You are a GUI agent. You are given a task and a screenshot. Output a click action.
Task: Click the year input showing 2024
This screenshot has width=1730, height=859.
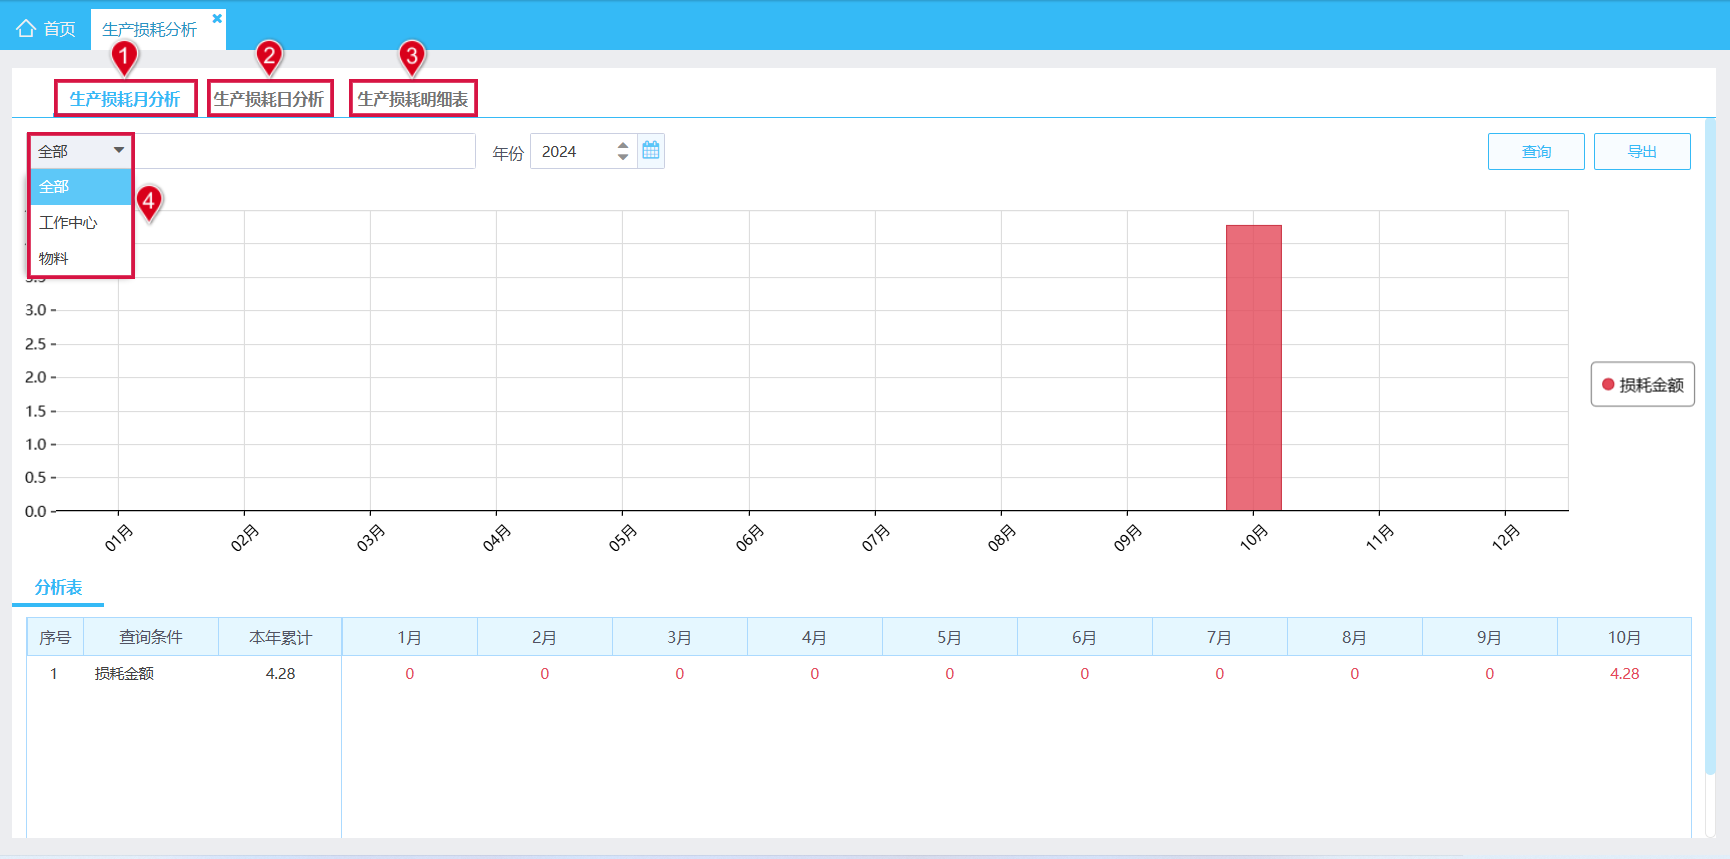click(573, 152)
